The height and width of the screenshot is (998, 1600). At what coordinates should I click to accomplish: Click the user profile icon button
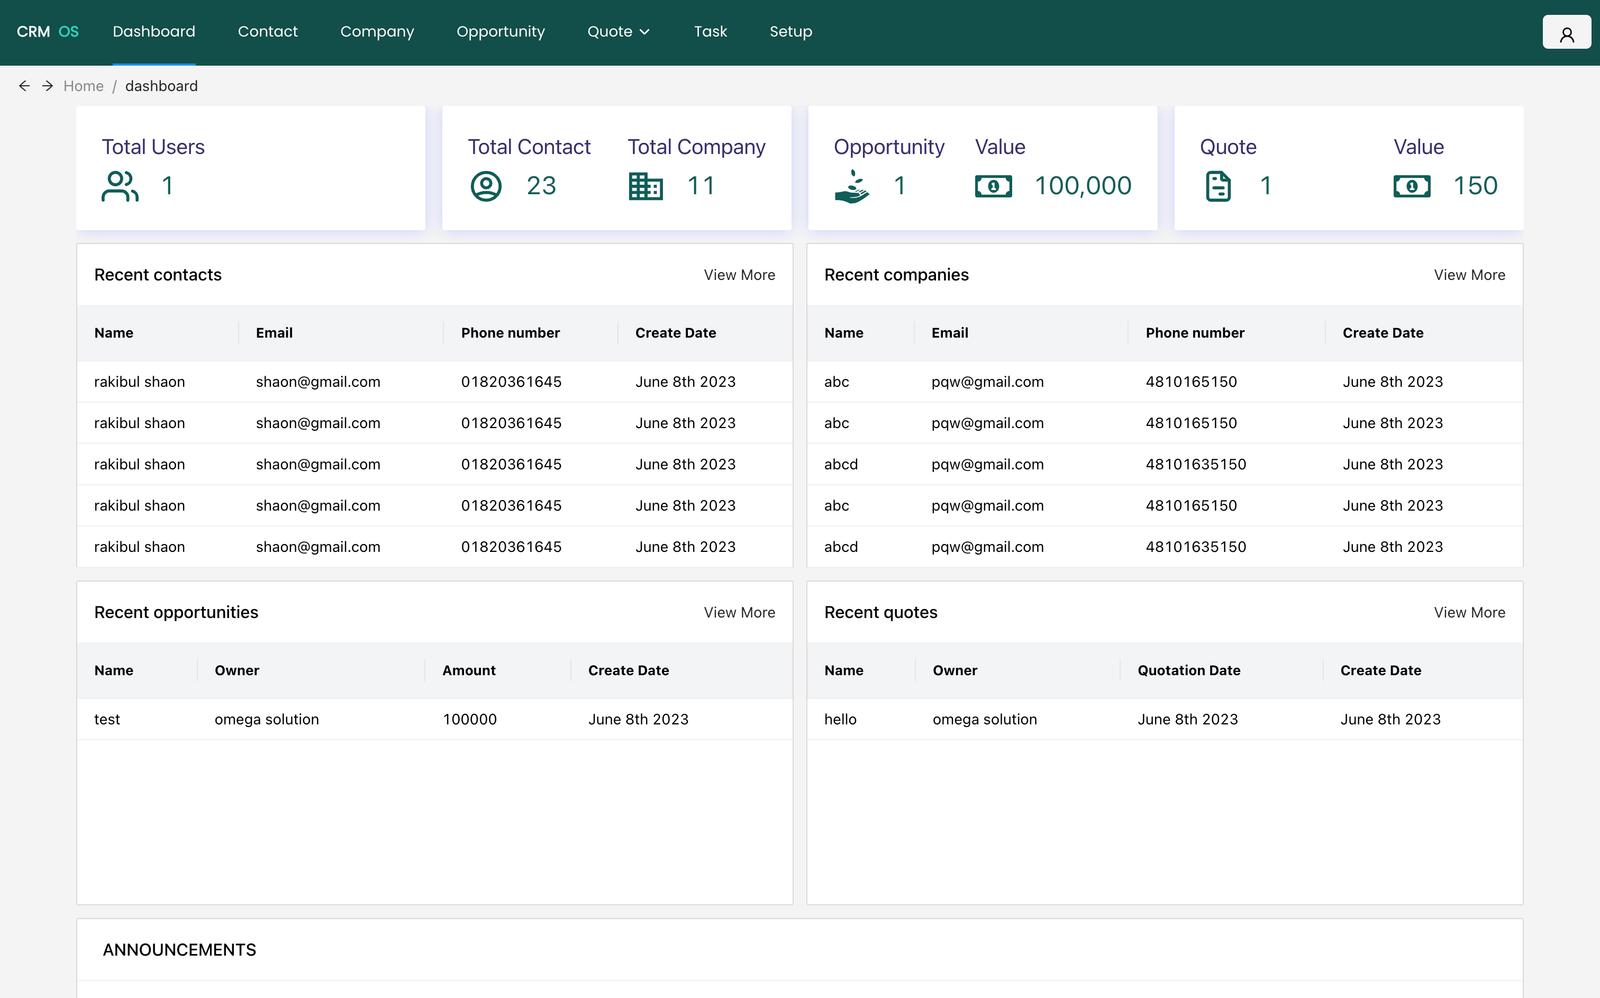(x=1566, y=33)
